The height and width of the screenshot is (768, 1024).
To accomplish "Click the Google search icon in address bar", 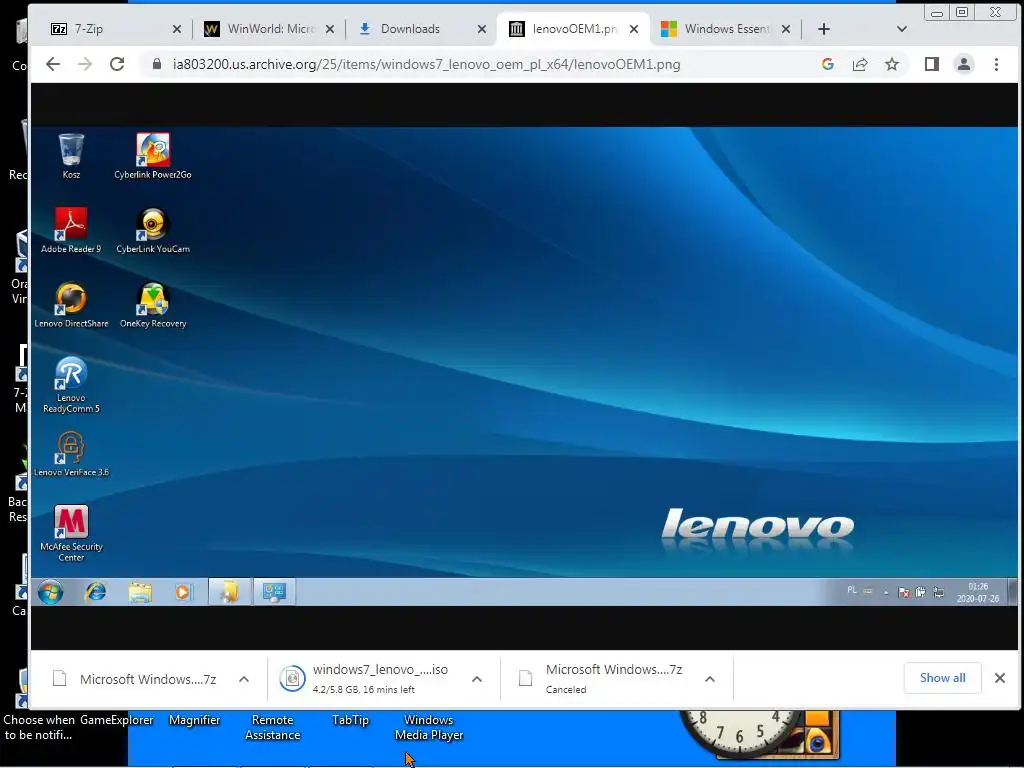I will [827, 64].
